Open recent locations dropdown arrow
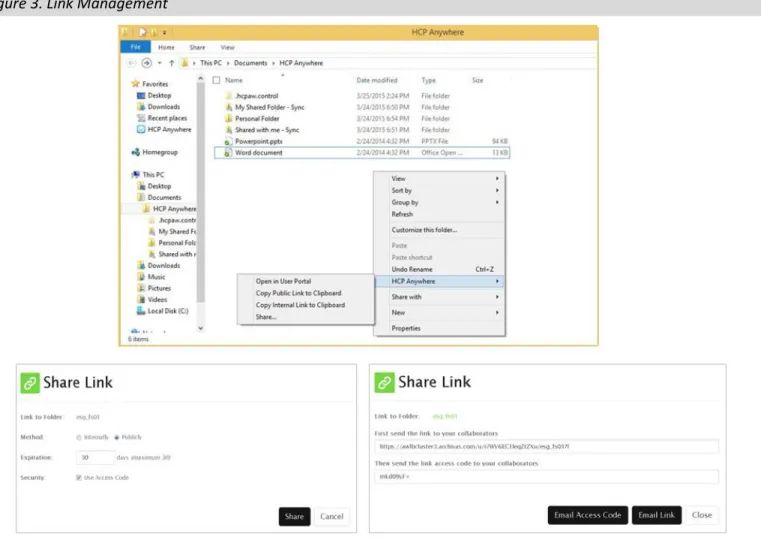Screen dimensions: 761x540 pos(159,63)
